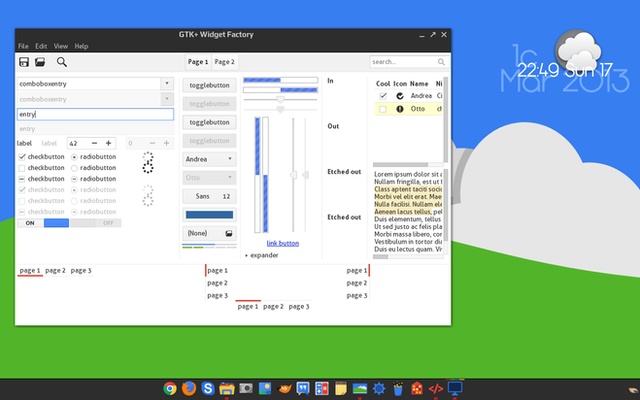640x400 pixels.
Task: Open the Edit menu
Action: coord(41,46)
